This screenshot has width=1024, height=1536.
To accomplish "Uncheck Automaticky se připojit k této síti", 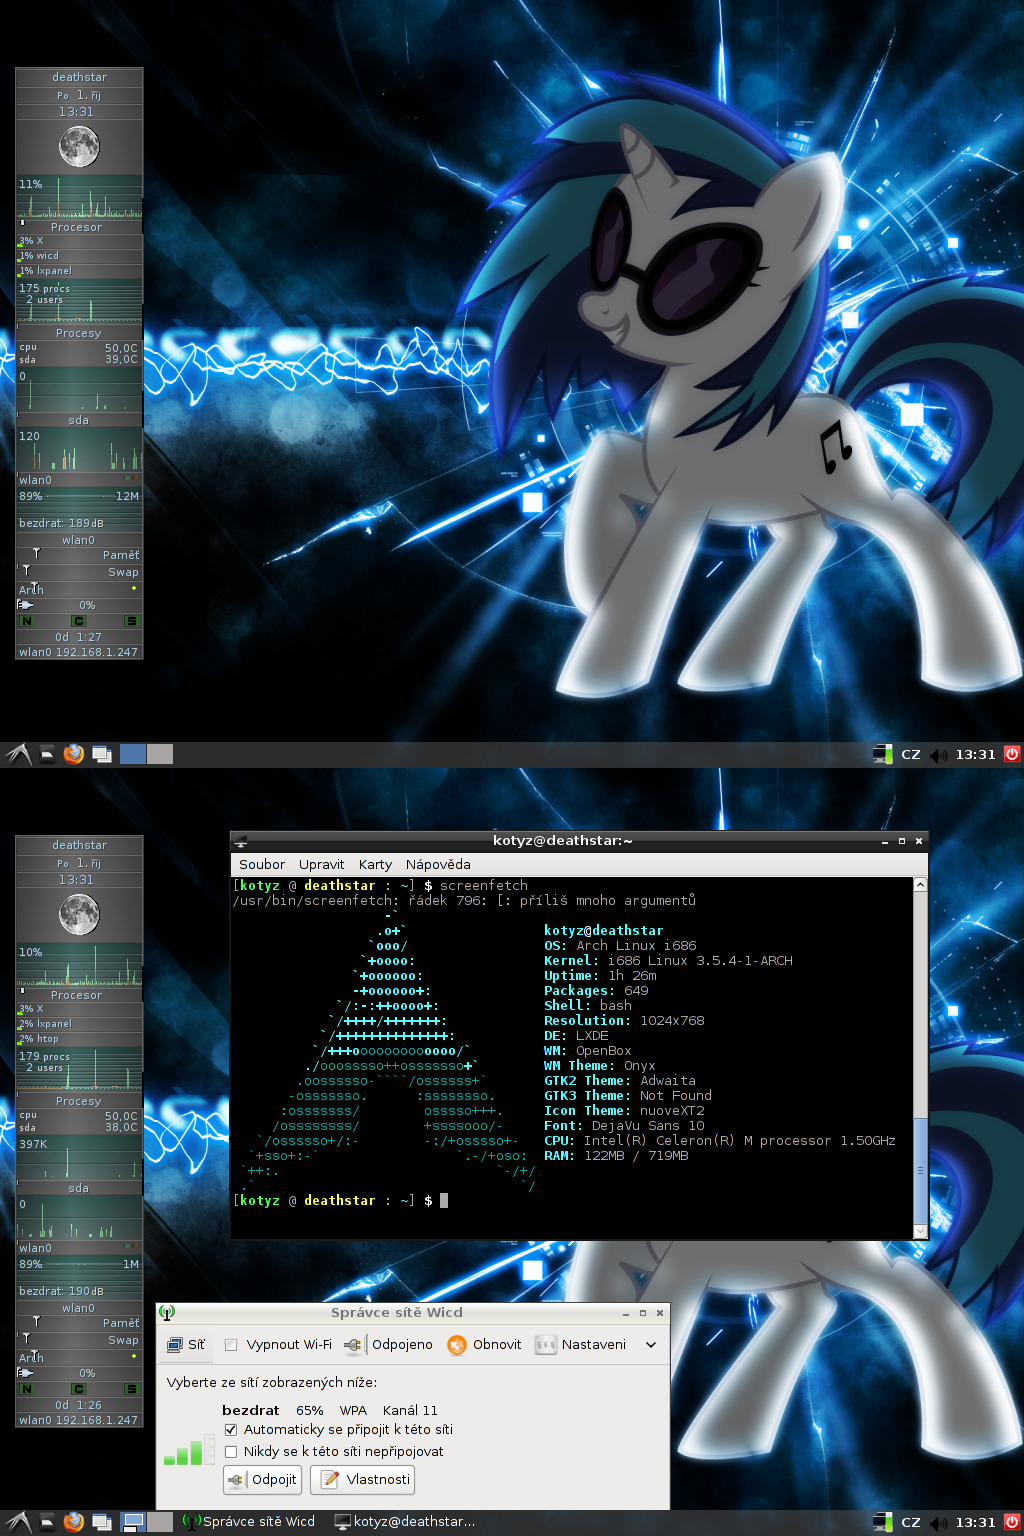I will pos(231,1430).
